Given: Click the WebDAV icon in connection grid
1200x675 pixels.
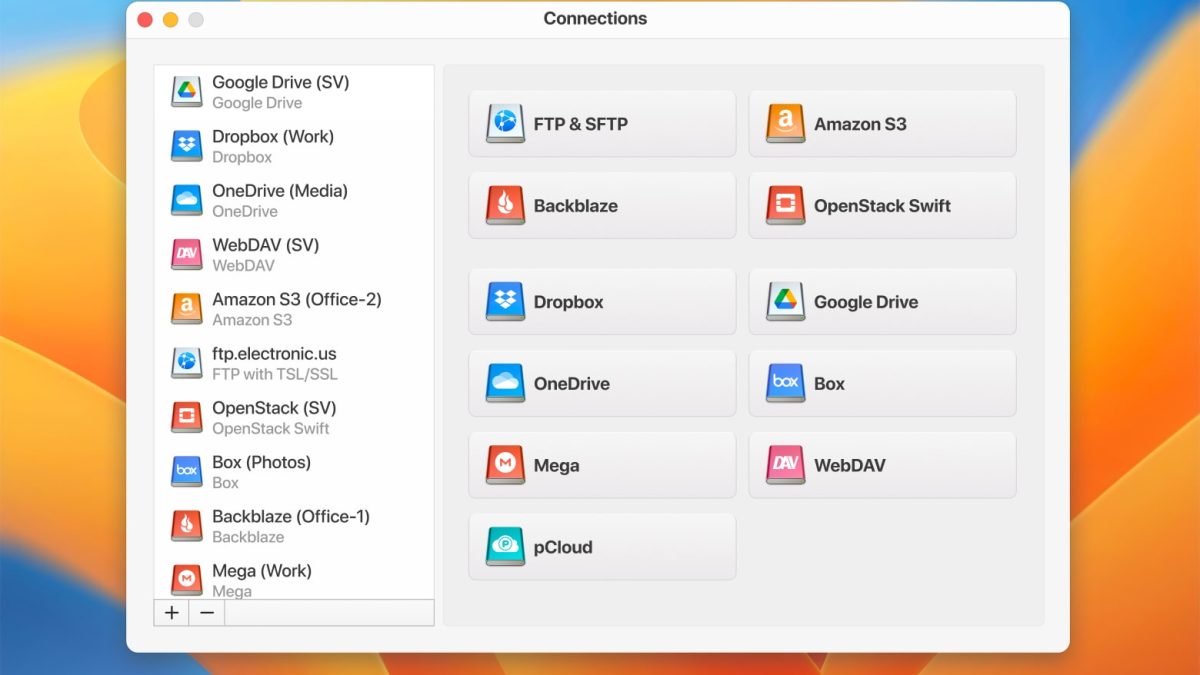Looking at the screenshot, I should pos(785,466).
